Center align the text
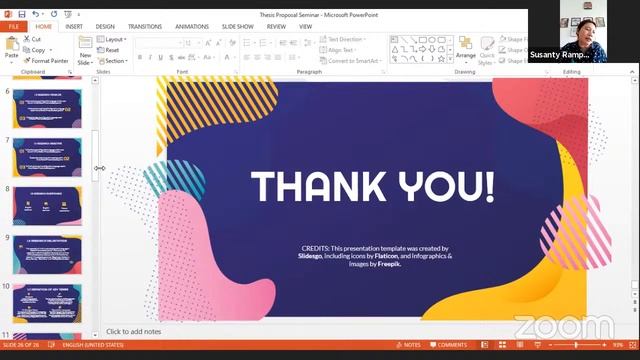Screen dimensions: 640x360 click(x=257, y=58)
